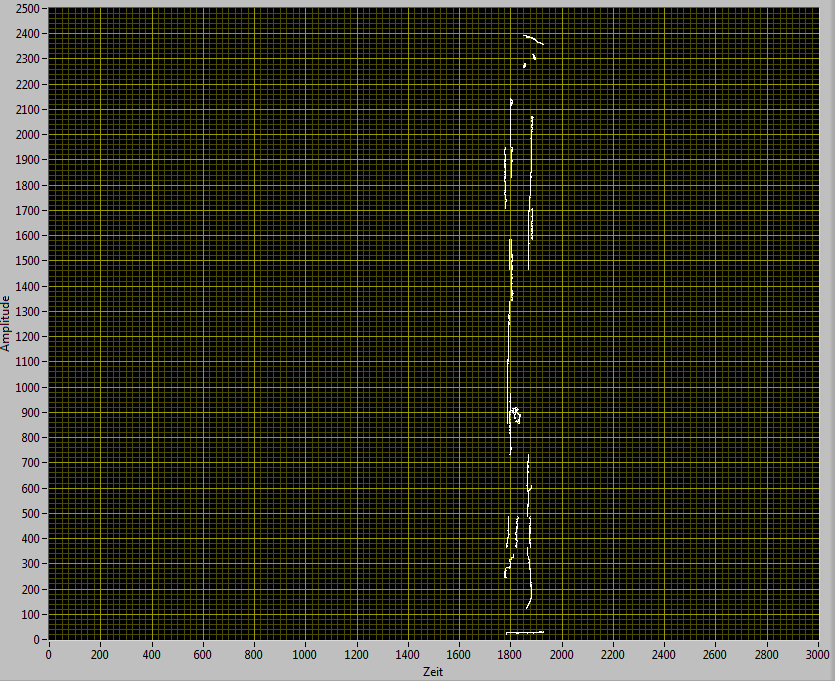Select the 900 amplitude axis tick label
The image size is (835, 681).
pos(30,413)
